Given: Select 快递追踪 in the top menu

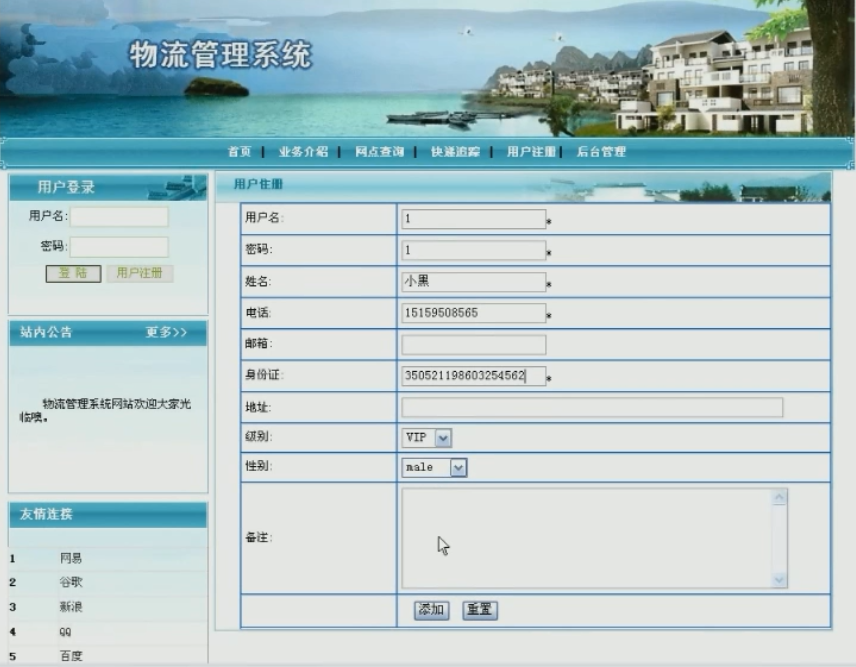Looking at the screenshot, I should [455, 152].
